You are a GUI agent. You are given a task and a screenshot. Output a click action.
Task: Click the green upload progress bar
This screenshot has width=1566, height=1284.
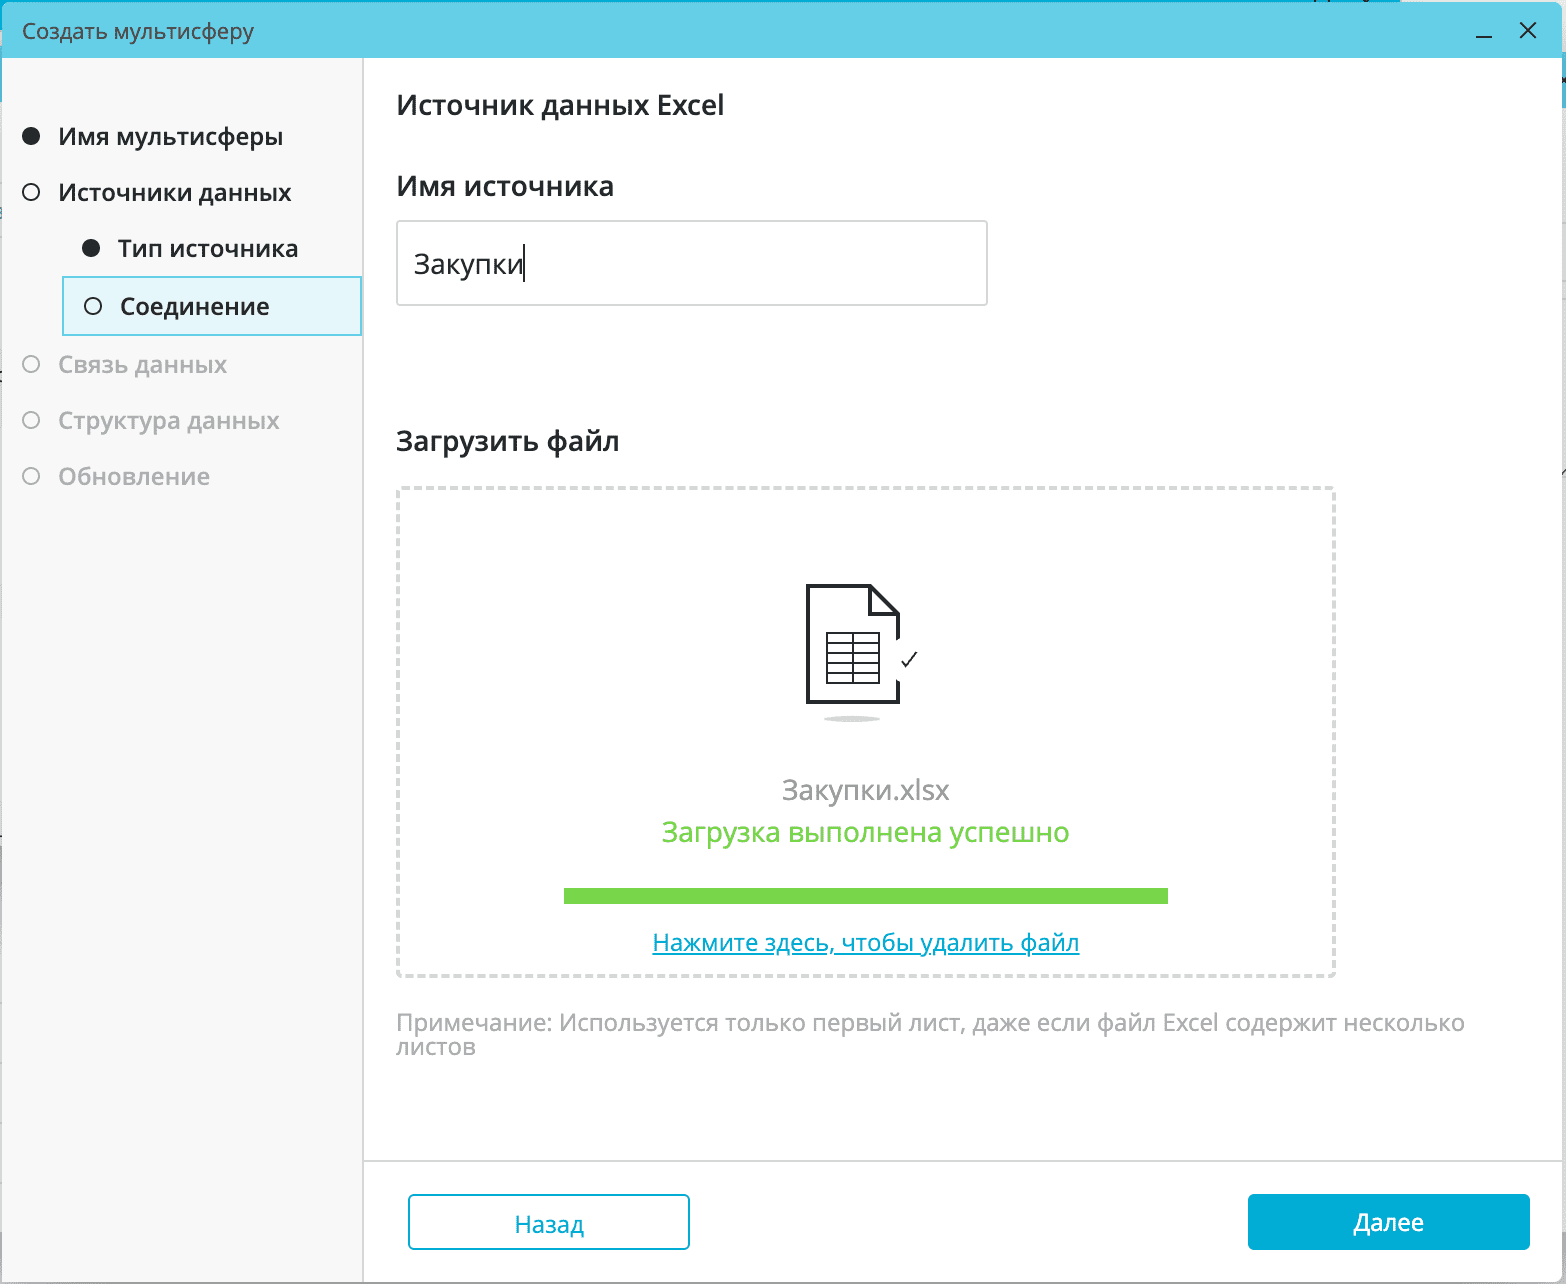click(865, 895)
